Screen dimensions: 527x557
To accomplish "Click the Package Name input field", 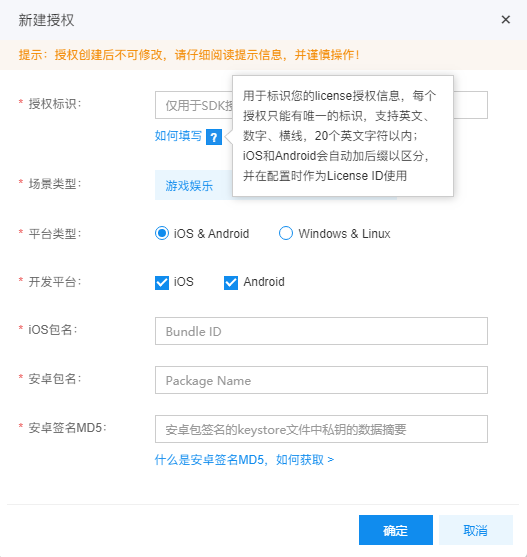I will click(x=321, y=380).
